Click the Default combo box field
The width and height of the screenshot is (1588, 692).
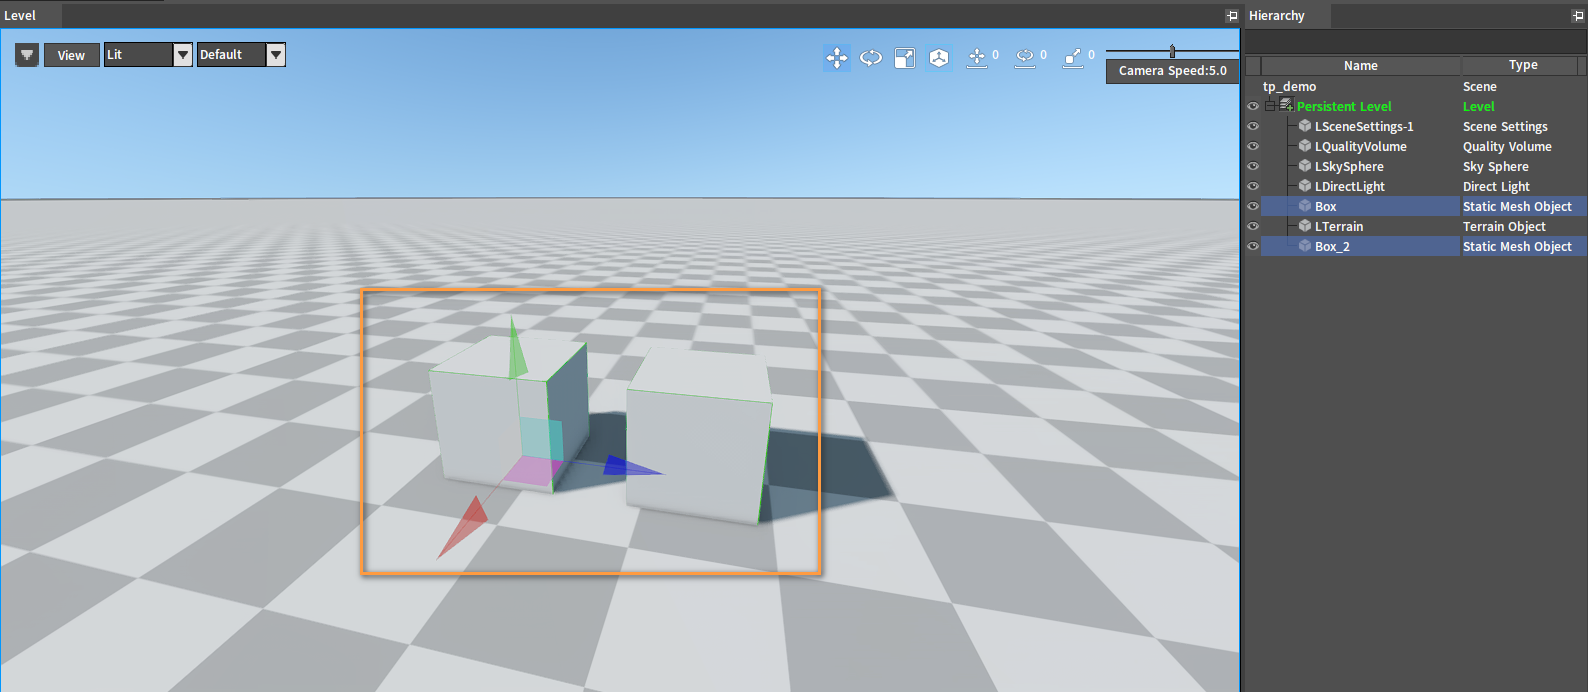tap(232, 55)
